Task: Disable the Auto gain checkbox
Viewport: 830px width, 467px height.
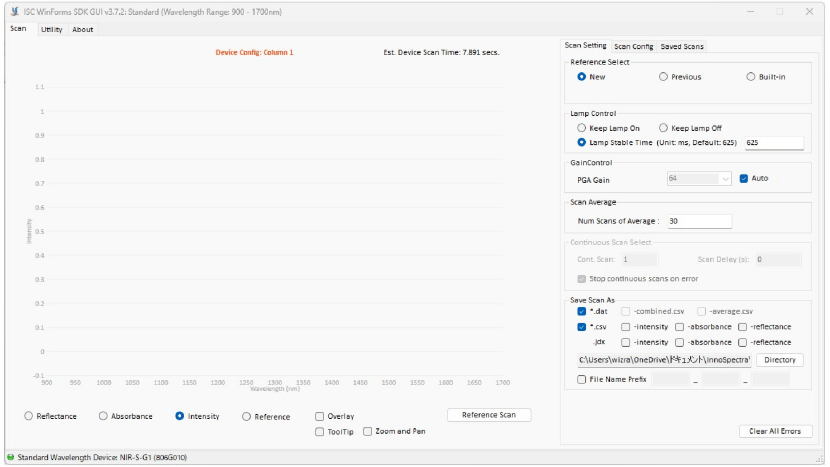Action: [x=743, y=179]
